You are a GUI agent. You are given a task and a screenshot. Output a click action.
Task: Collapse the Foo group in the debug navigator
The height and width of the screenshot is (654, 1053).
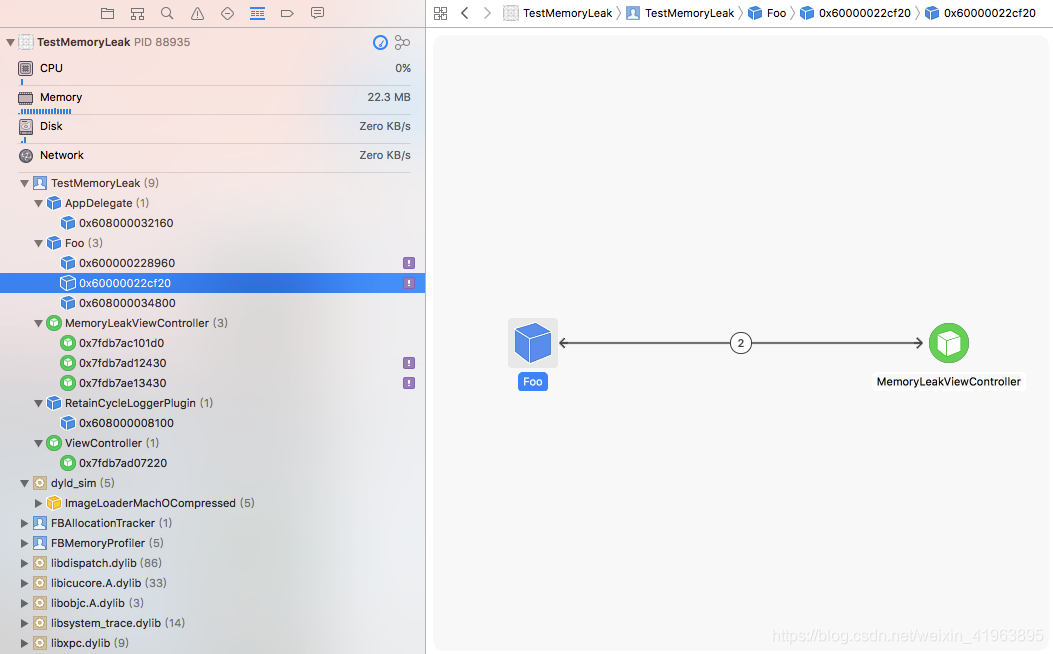click(x=38, y=243)
